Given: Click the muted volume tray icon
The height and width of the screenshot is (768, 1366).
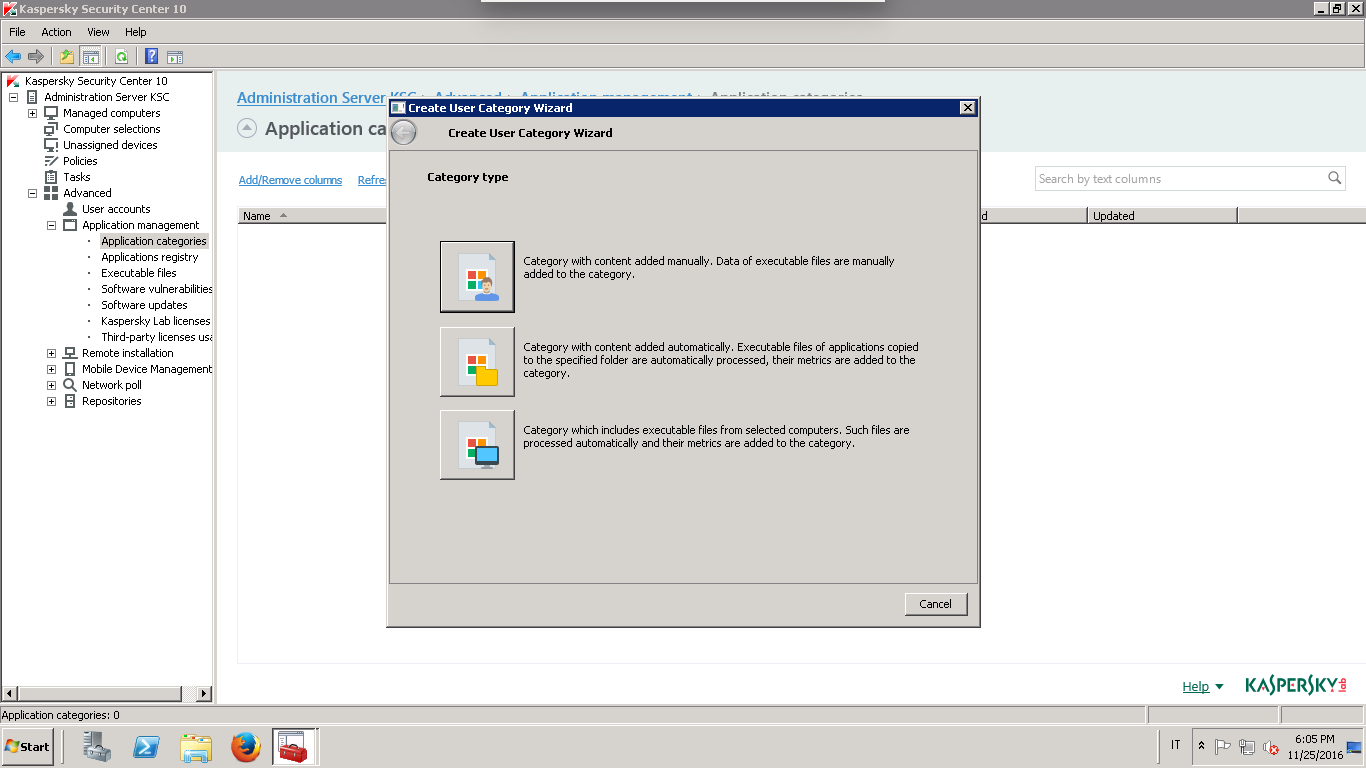Looking at the screenshot, I should tap(1272, 747).
